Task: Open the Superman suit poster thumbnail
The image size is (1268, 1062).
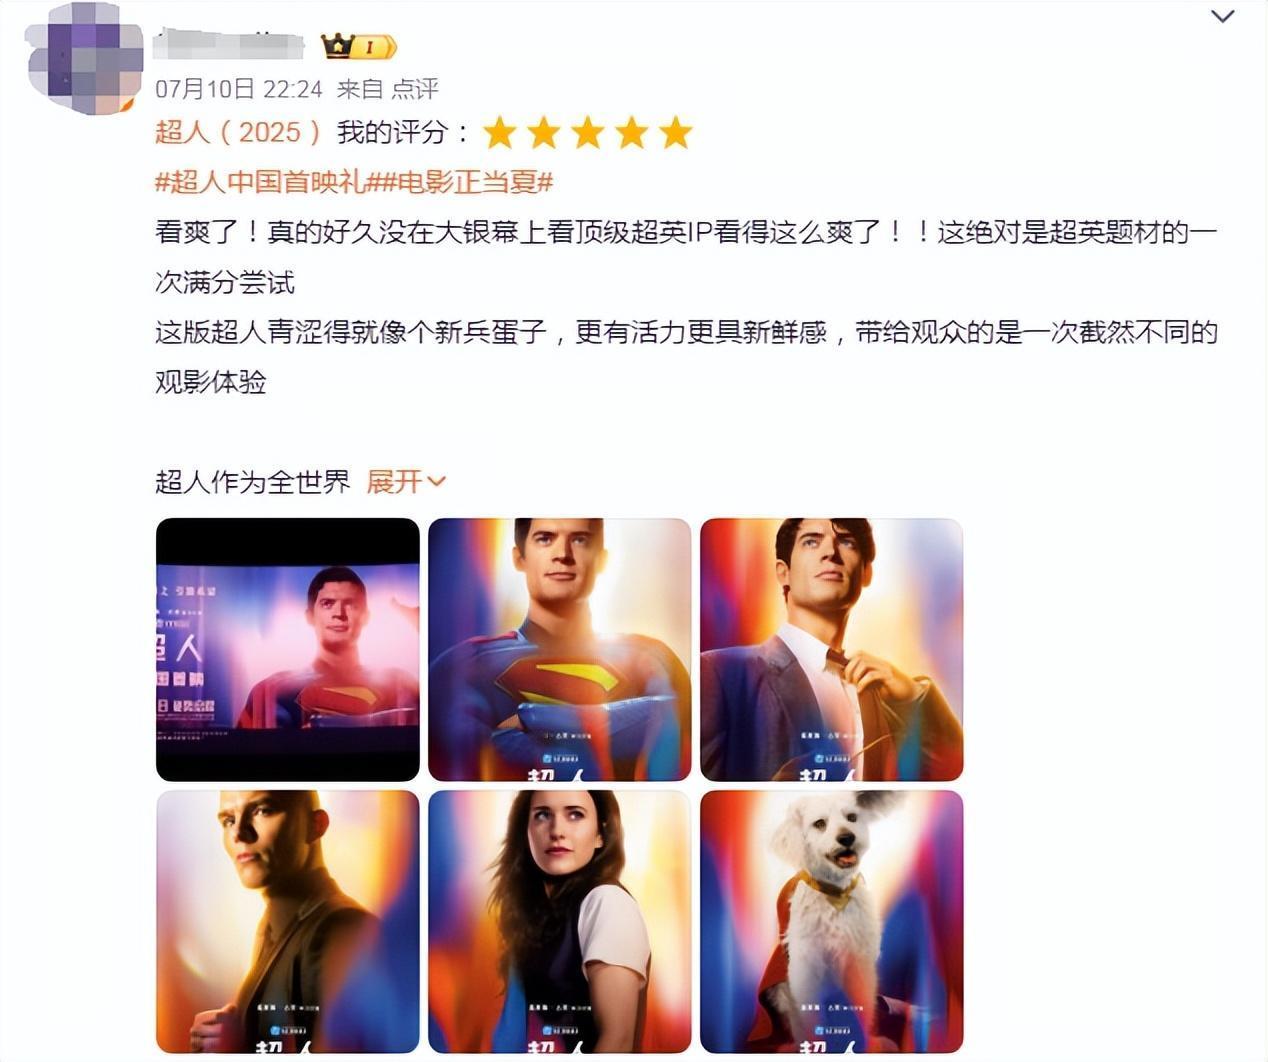Action: point(560,650)
